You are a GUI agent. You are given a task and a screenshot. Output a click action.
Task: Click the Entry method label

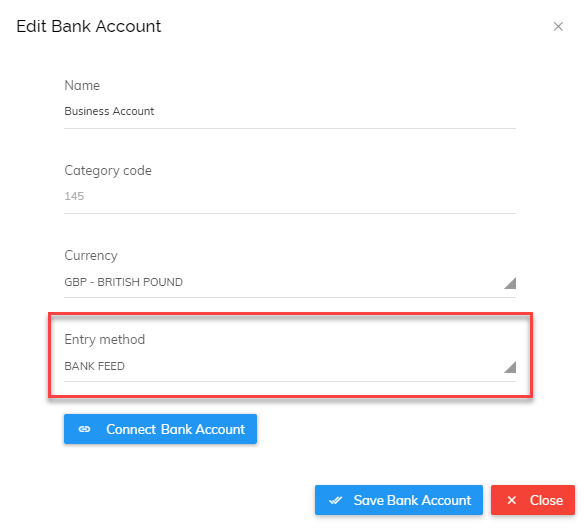[104, 339]
